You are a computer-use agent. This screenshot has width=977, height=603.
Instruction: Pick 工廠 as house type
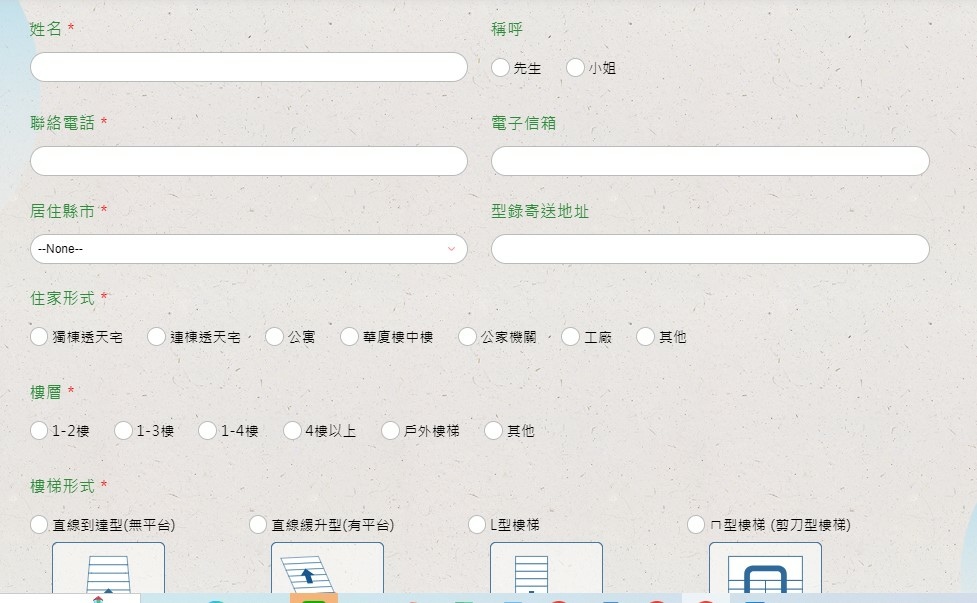[x=571, y=336]
